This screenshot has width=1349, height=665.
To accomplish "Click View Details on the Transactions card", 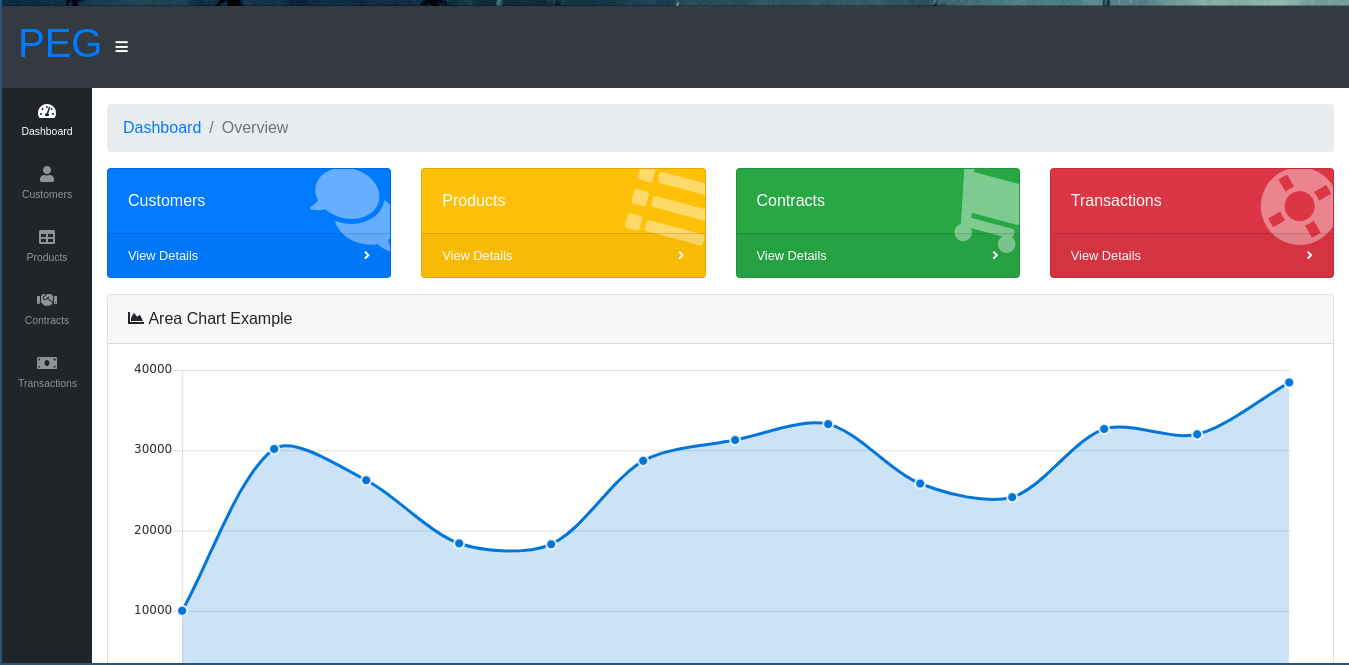I will 1105,255.
